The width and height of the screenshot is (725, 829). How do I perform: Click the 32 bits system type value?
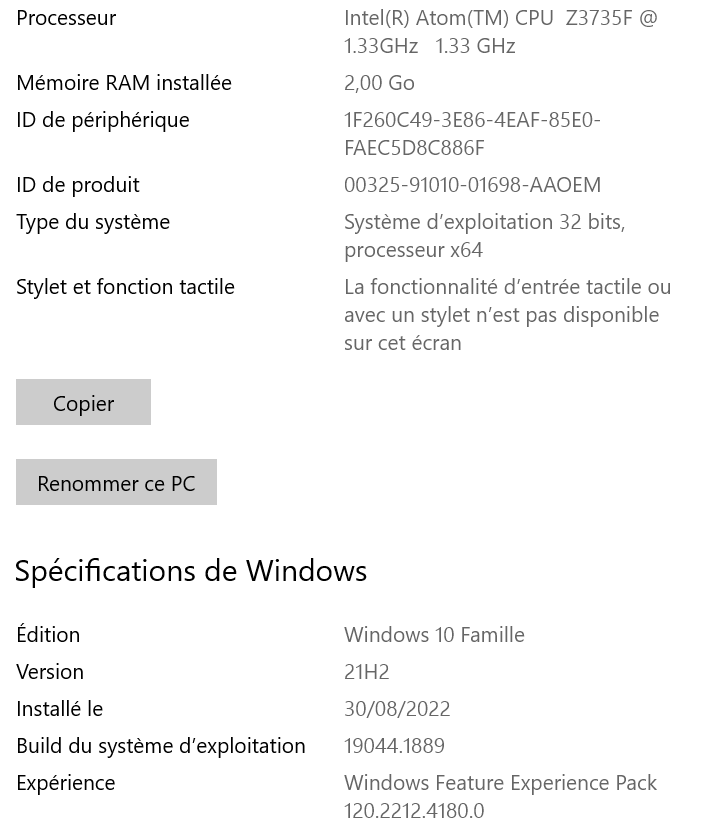point(484,235)
